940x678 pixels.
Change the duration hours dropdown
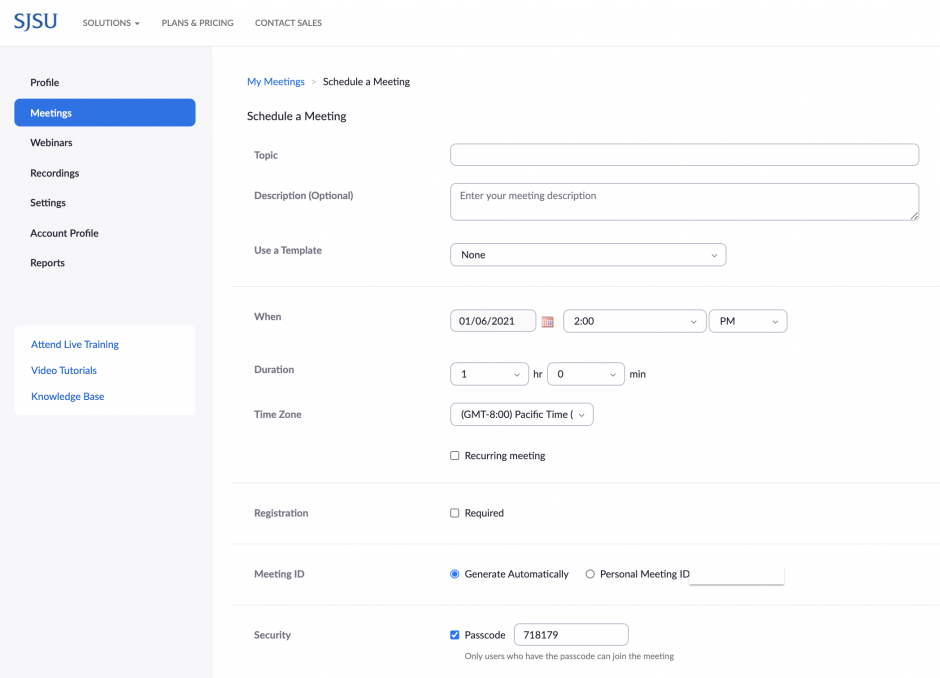coord(489,374)
